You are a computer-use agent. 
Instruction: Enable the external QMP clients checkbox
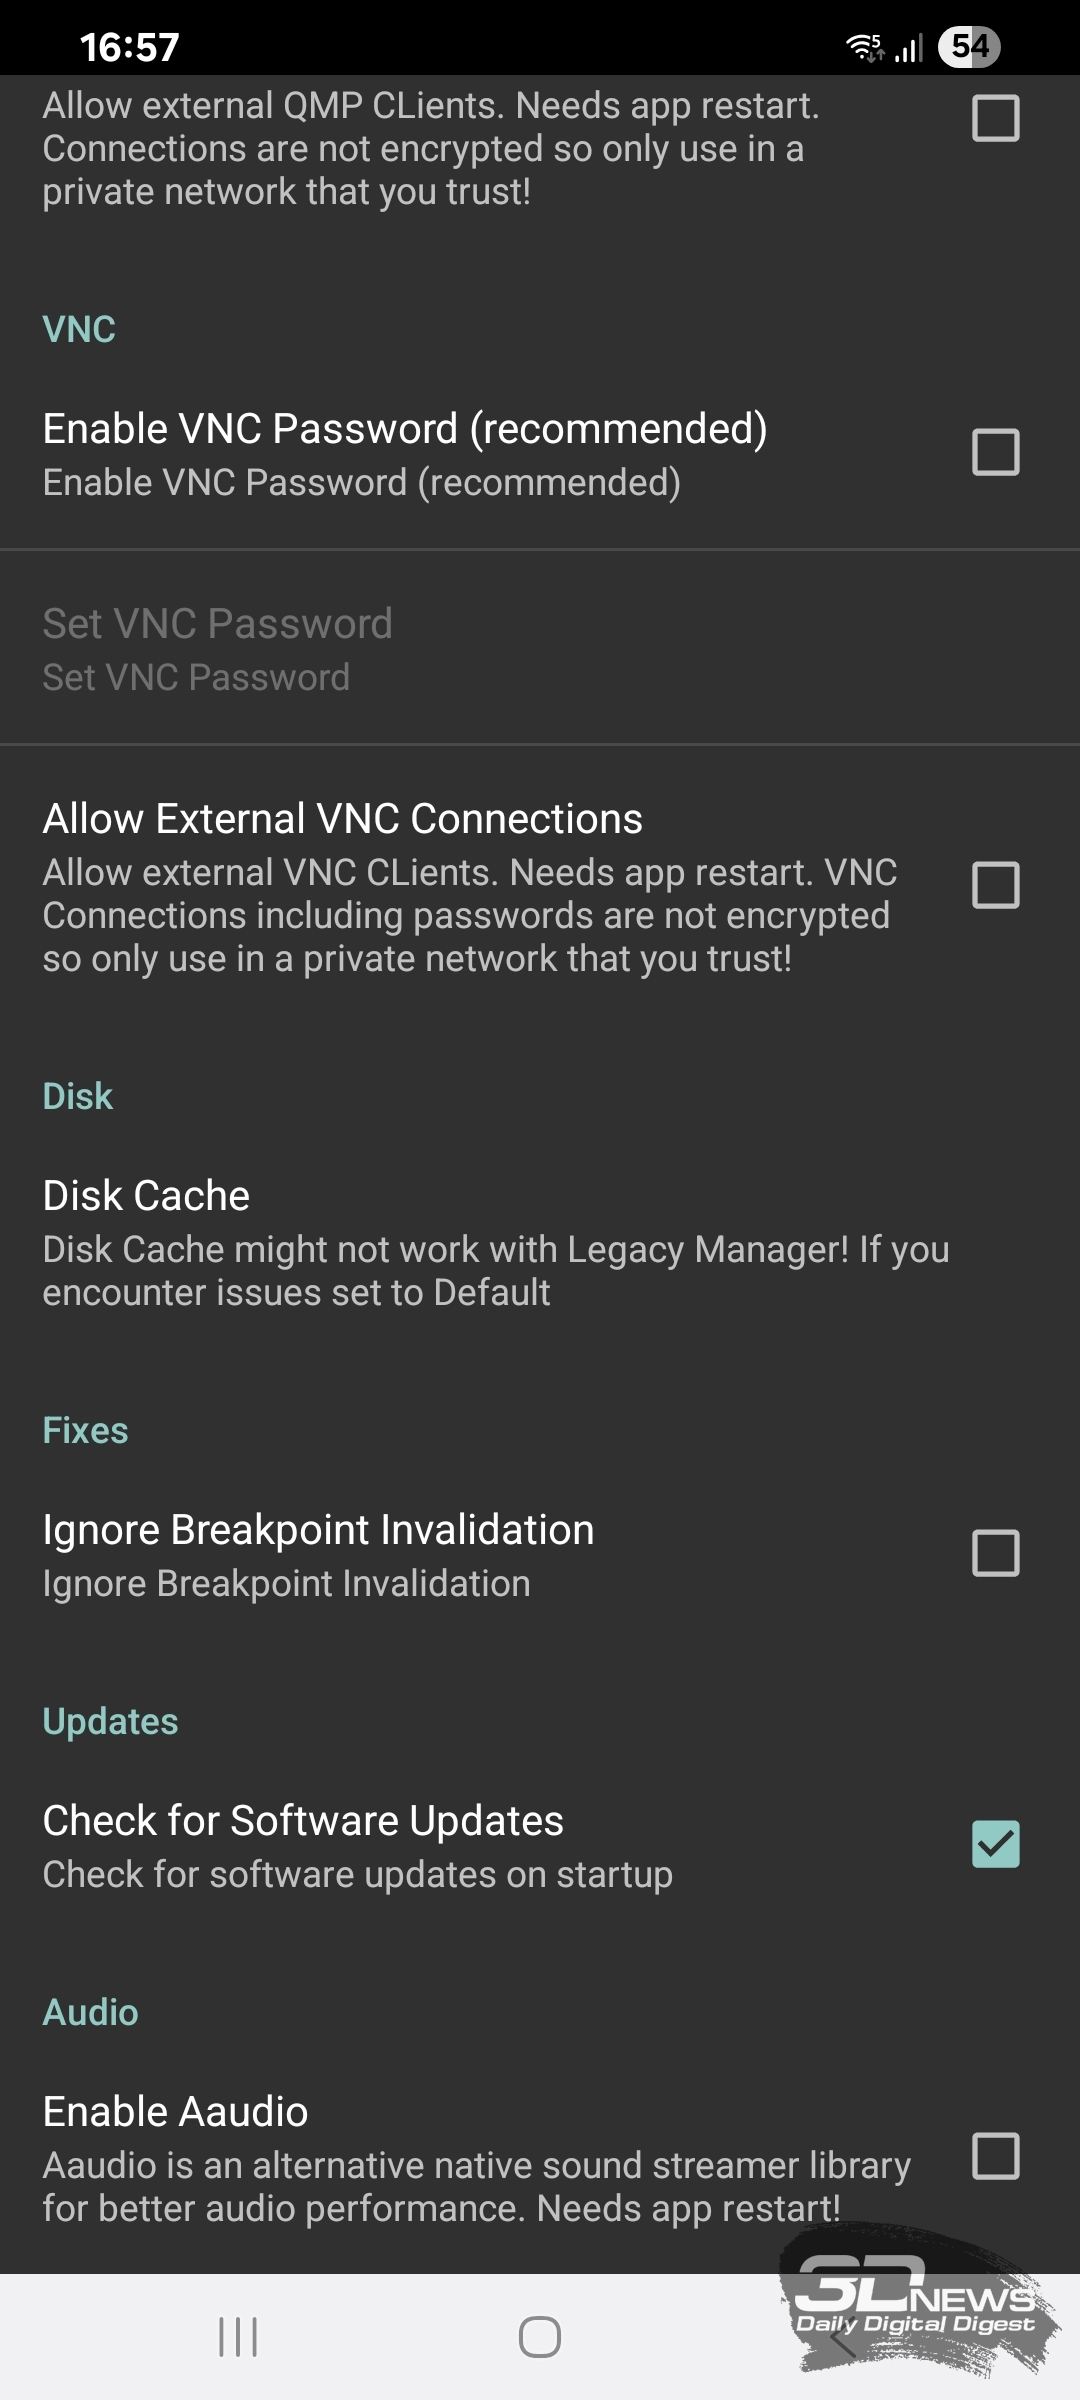[995, 119]
